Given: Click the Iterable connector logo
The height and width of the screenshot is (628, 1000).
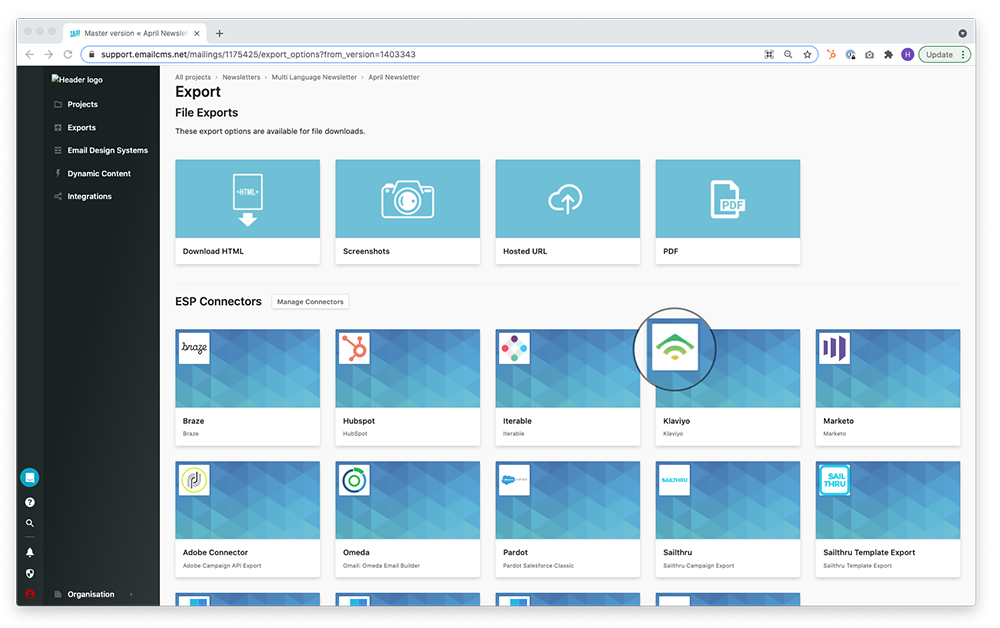Looking at the screenshot, I should tap(514, 348).
